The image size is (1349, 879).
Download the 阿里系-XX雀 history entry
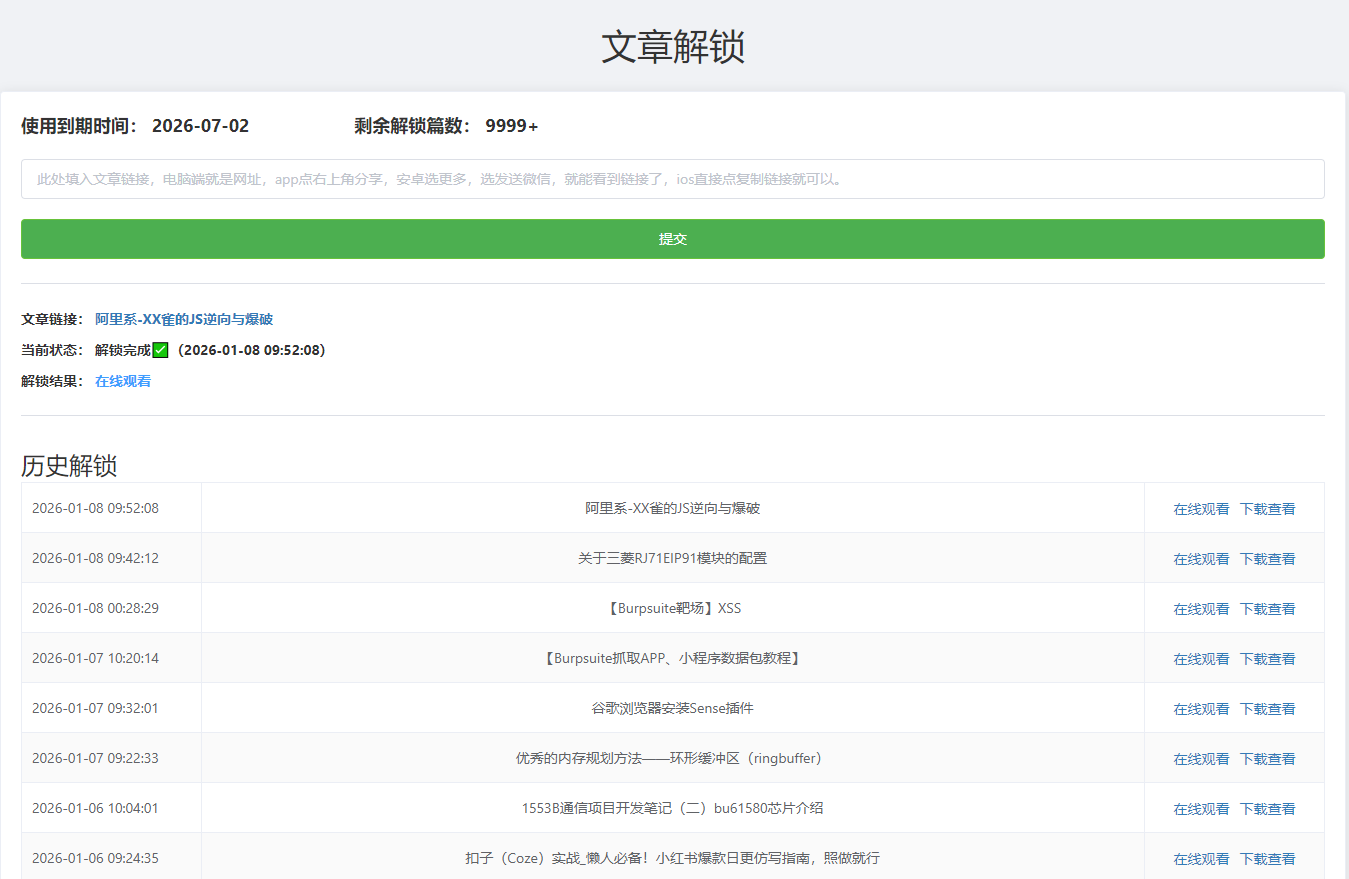[1267, 509]
